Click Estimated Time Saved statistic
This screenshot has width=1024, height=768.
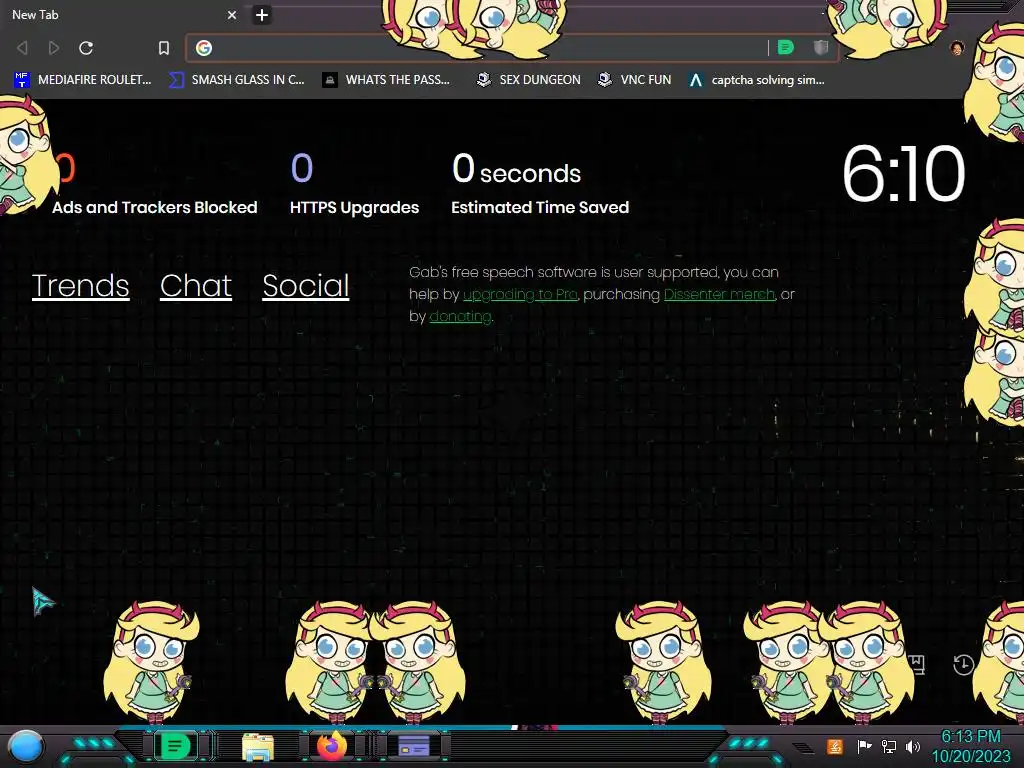[x=539, y=184]
